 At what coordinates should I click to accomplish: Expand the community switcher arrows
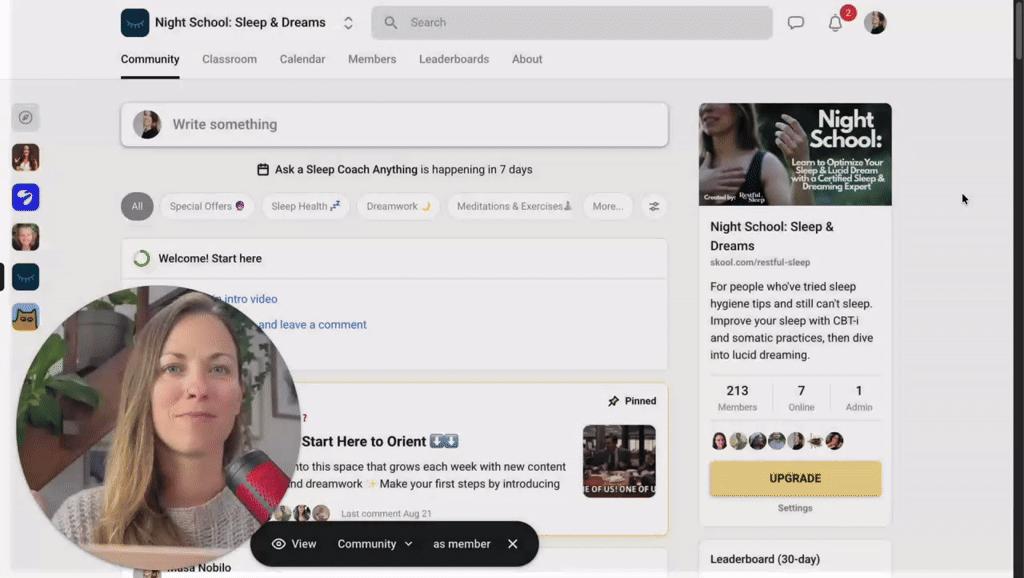pyautogui.click(x=348, y=23)
